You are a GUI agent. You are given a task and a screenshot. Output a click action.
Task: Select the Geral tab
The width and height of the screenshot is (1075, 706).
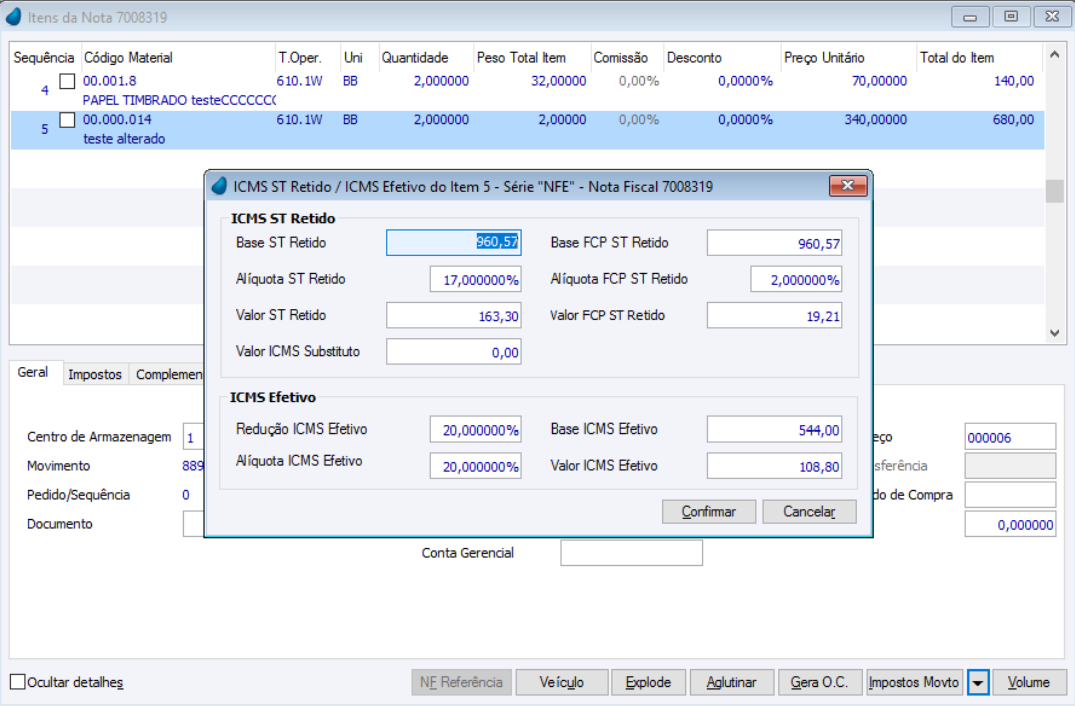click(x=33, y=372)
